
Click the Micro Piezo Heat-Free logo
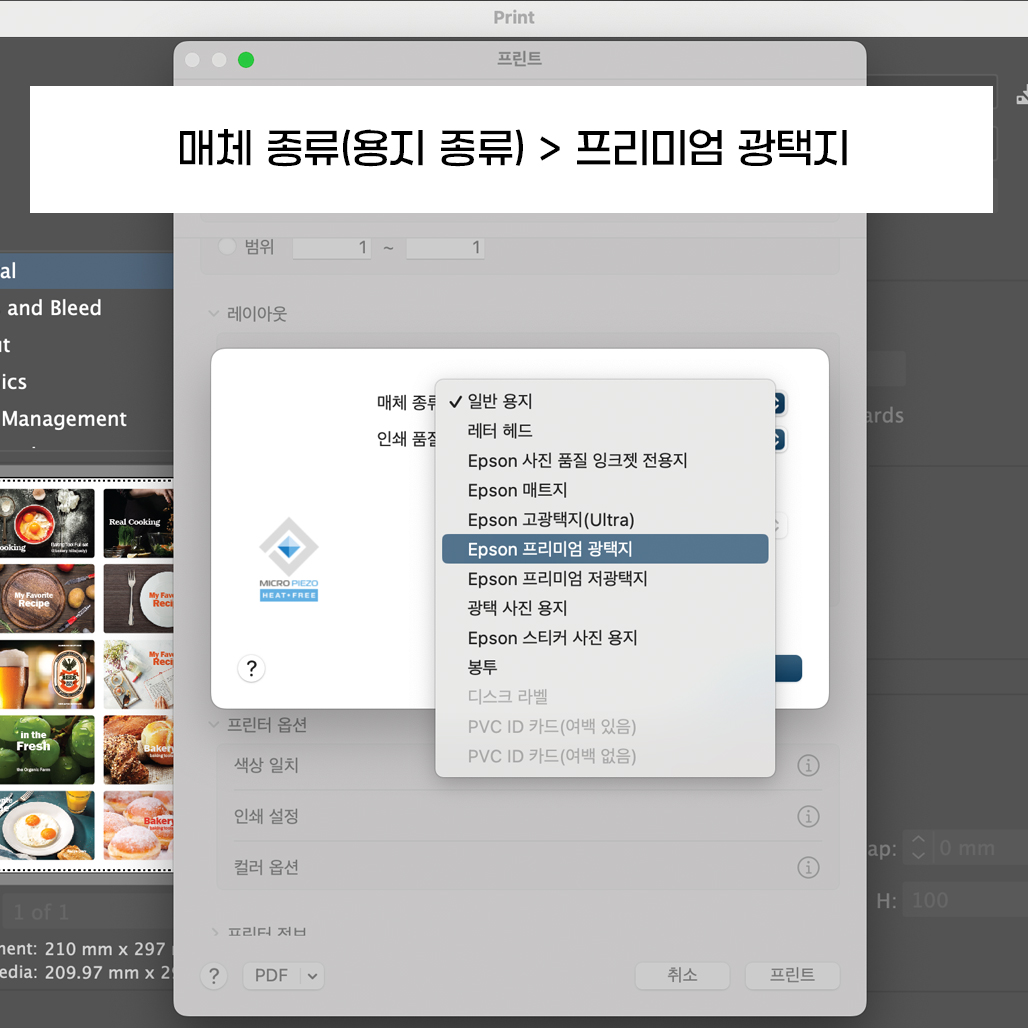pos(288,559)
